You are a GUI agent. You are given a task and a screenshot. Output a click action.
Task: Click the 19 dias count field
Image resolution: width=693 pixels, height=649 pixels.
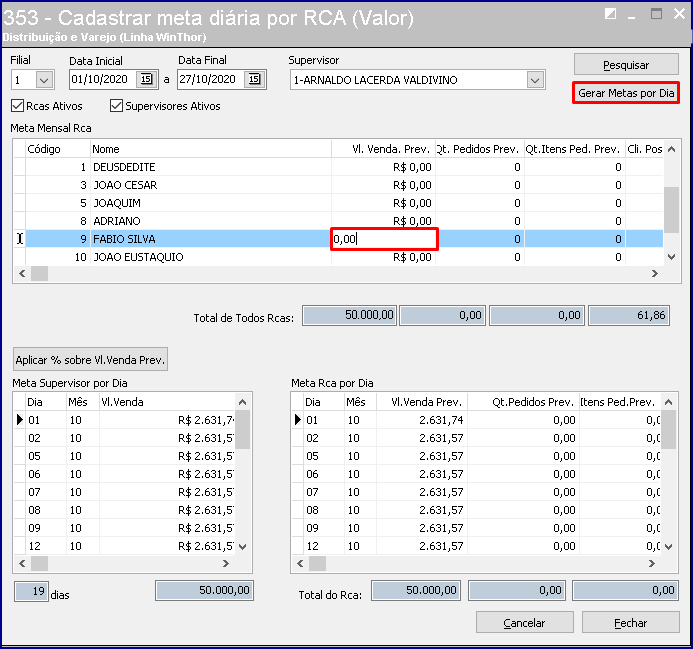point(31,592)
